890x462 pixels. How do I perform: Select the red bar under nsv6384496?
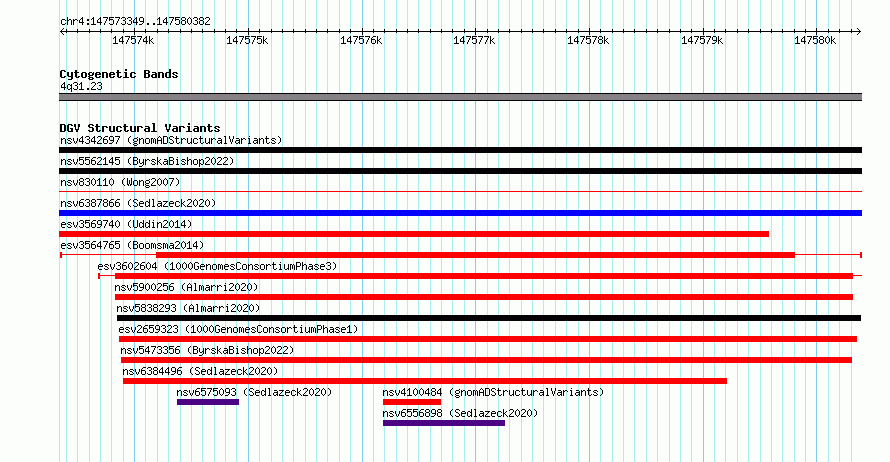point(425,381)
